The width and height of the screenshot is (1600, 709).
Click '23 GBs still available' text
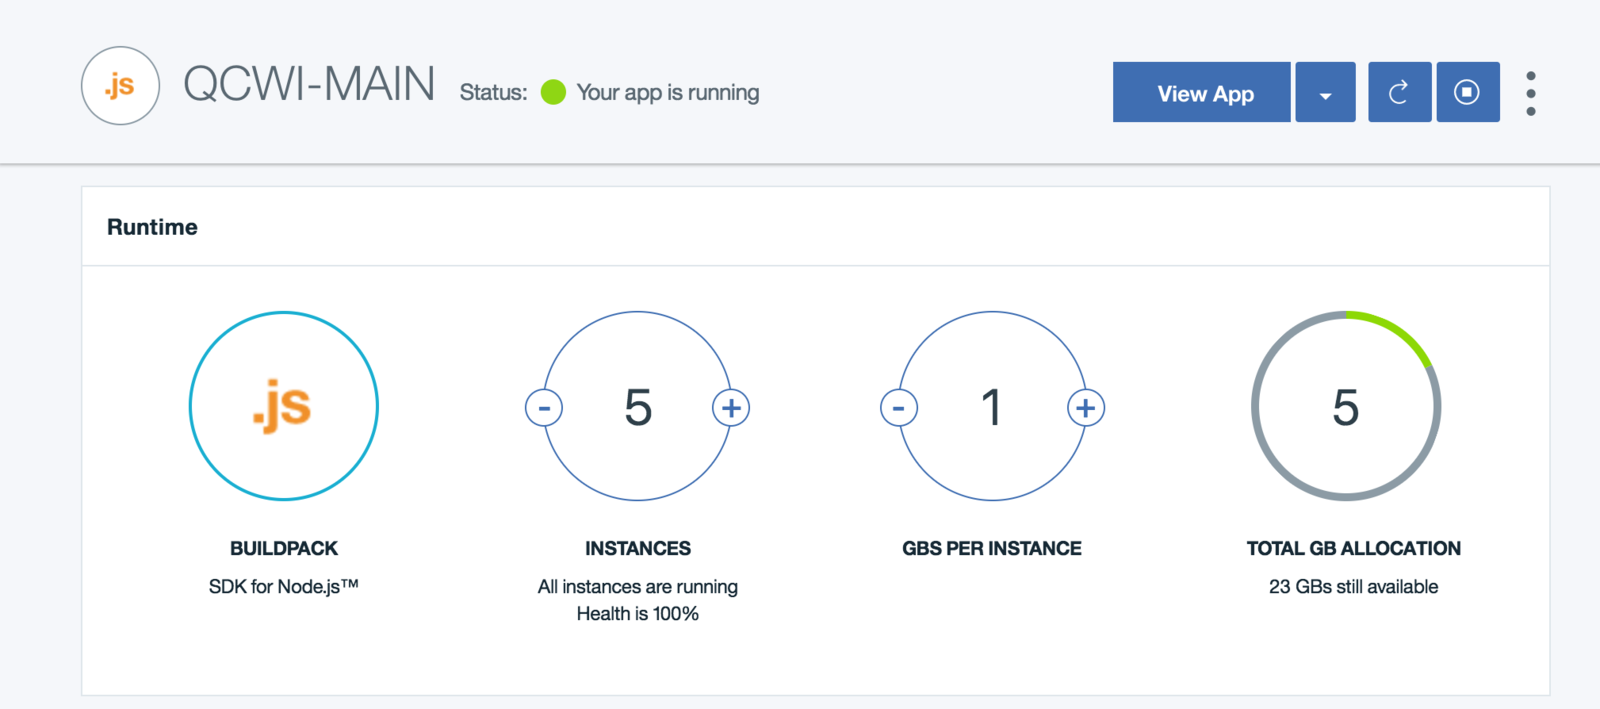1354,587
